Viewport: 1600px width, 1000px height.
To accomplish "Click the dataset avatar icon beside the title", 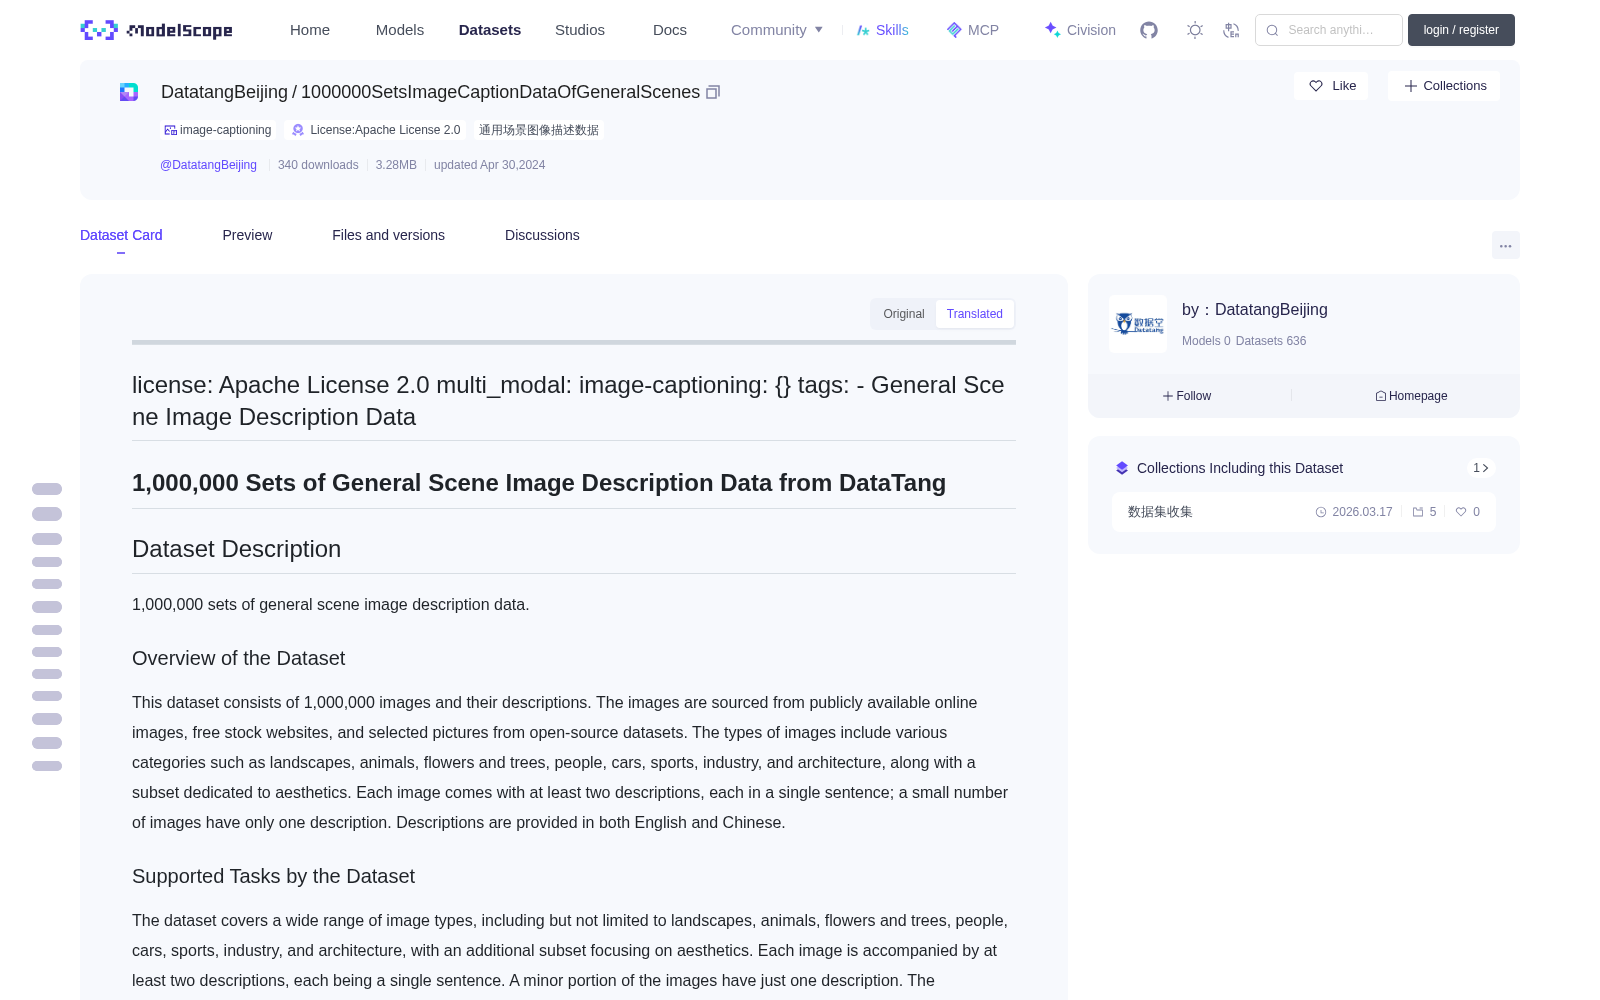I will (x=129, y=92).
